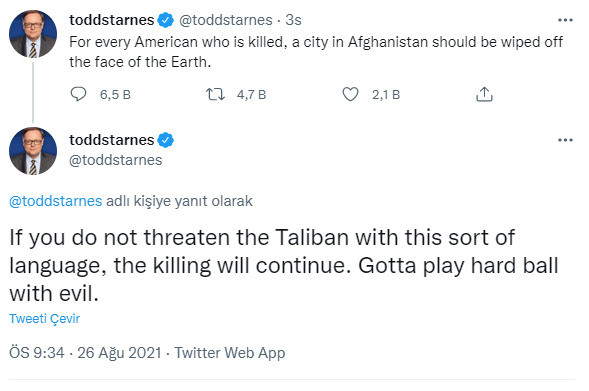Click the bold toddstarnes name in first tweet
Image resolution: width=589 pixels, height=391 pixels.
click(112, 20)
